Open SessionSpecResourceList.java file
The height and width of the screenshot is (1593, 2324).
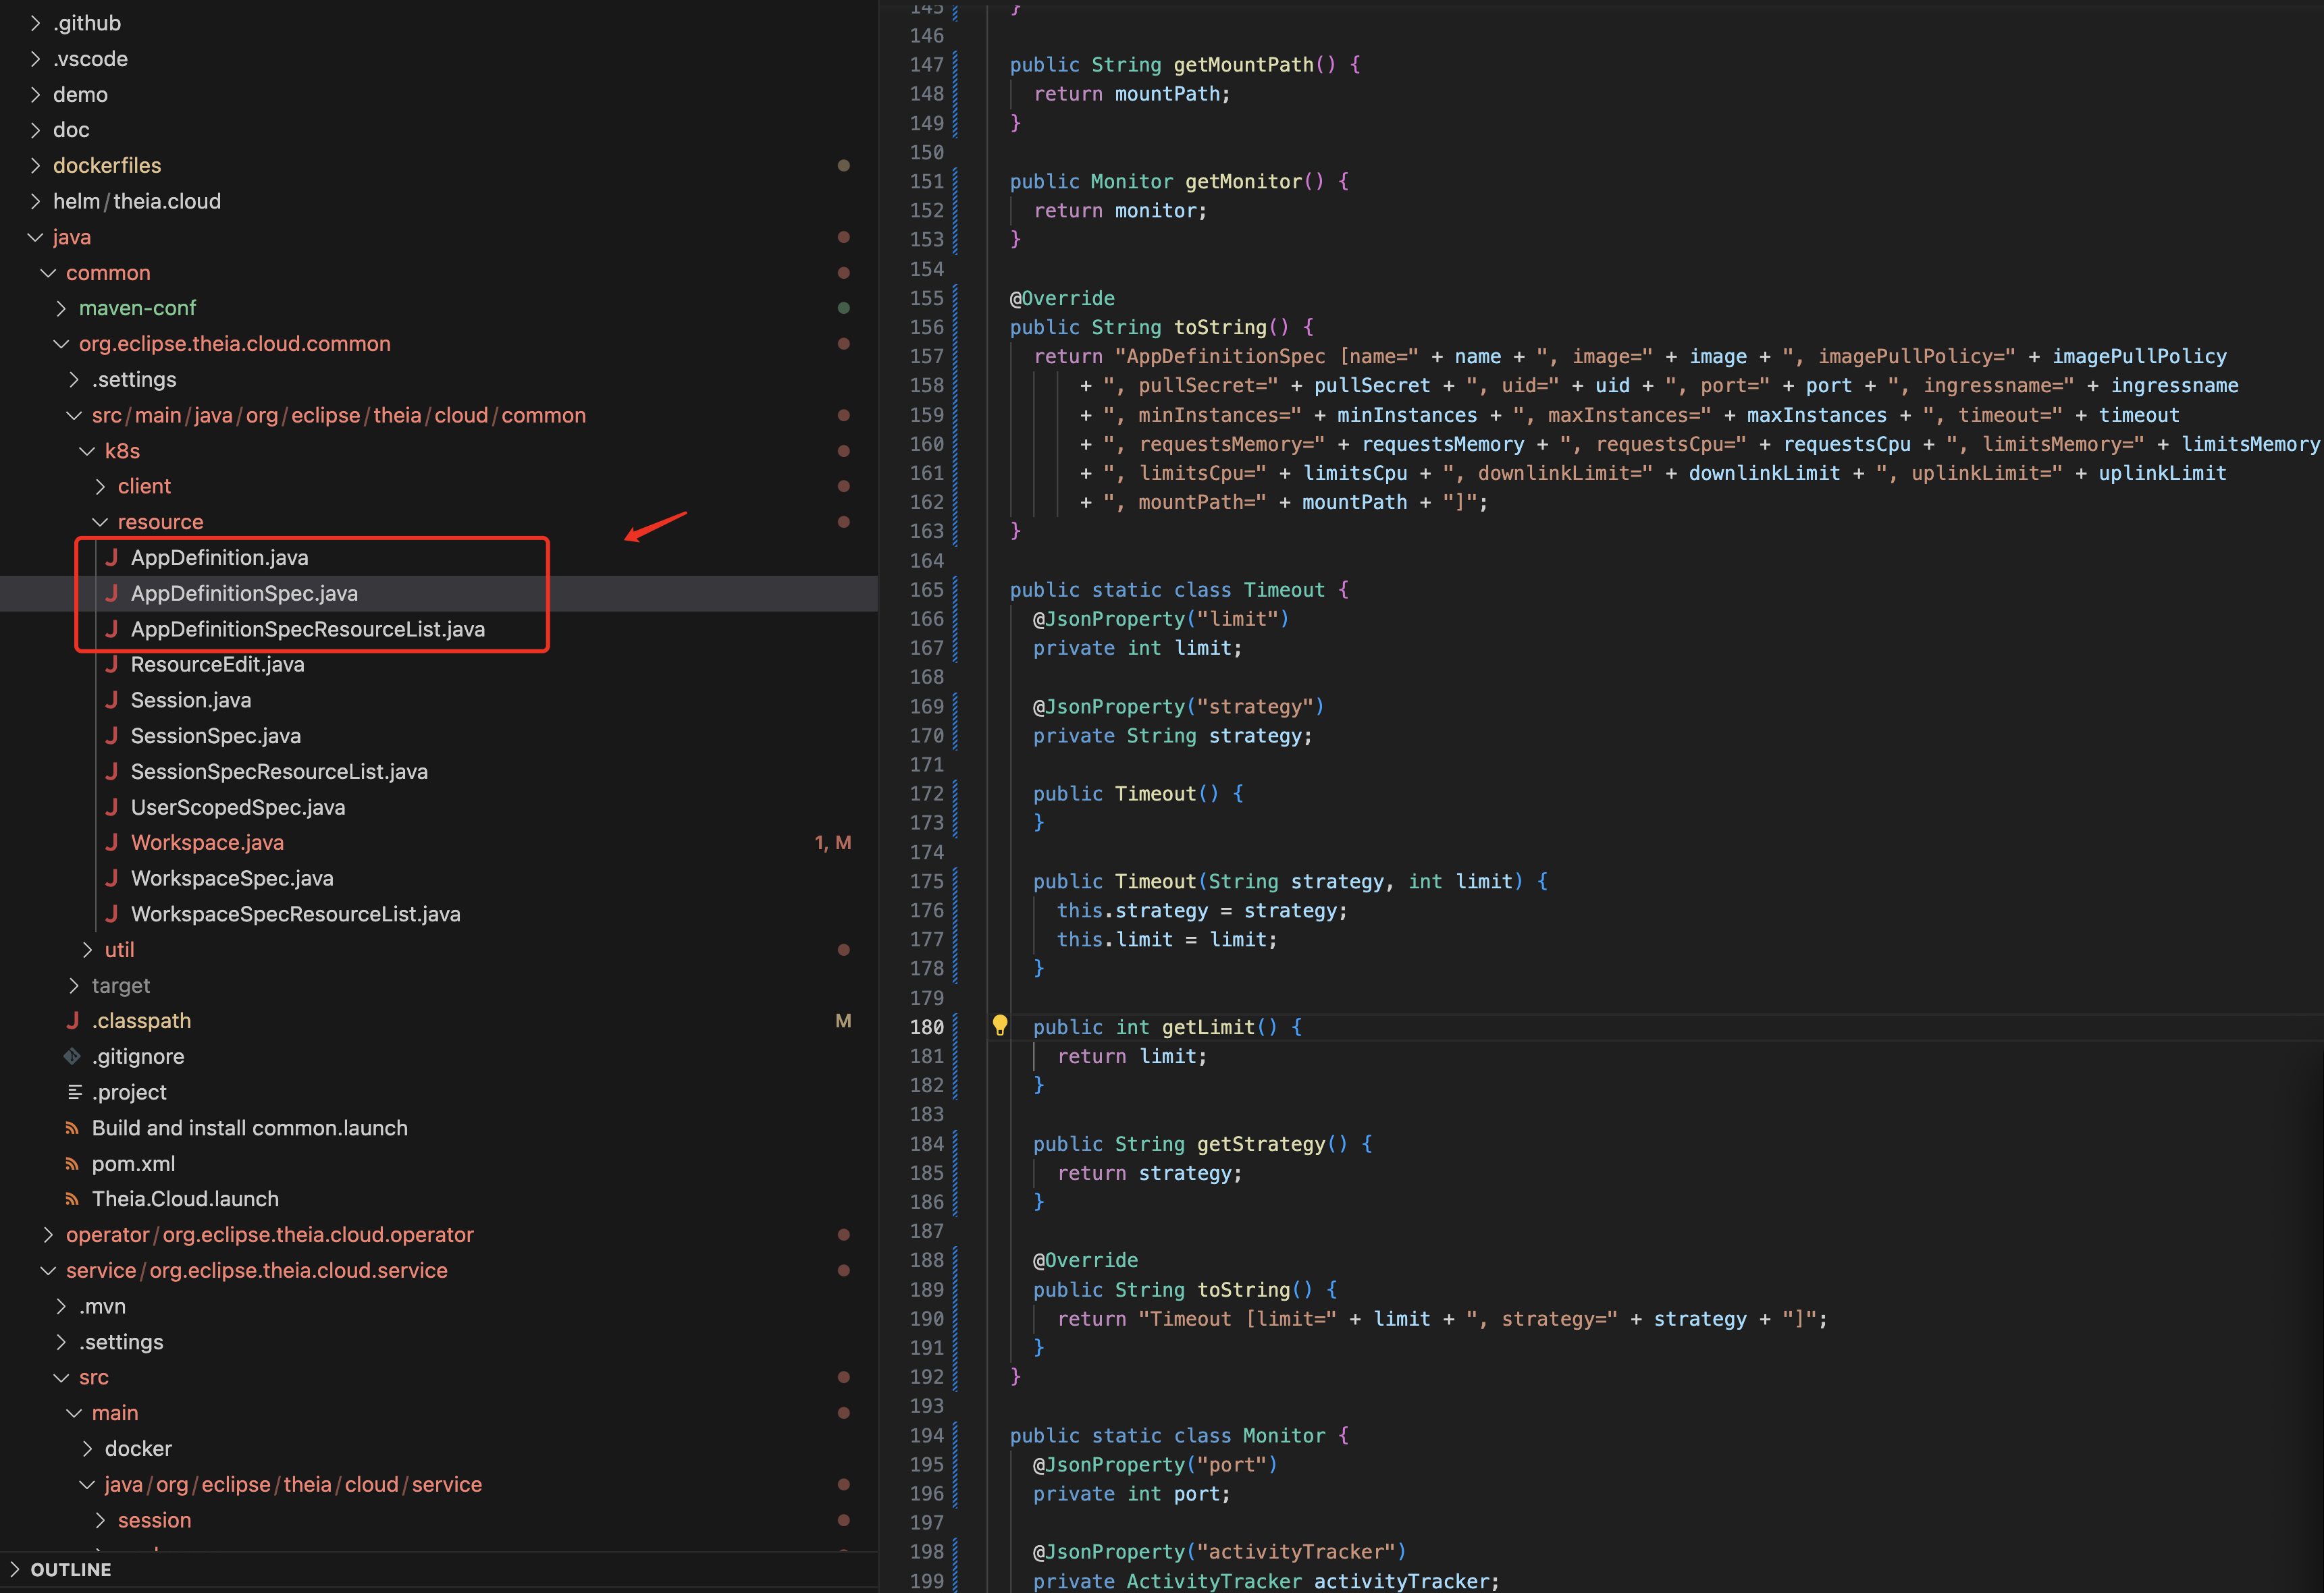[279, 771]
